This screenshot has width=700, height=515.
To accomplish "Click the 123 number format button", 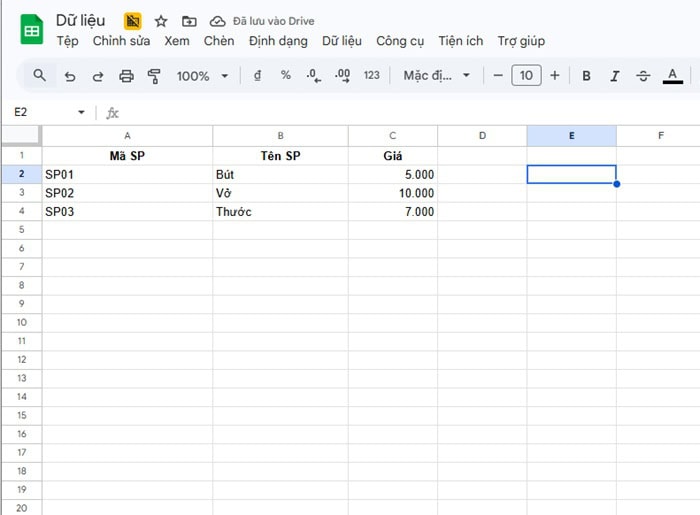I will coord(372,76).
